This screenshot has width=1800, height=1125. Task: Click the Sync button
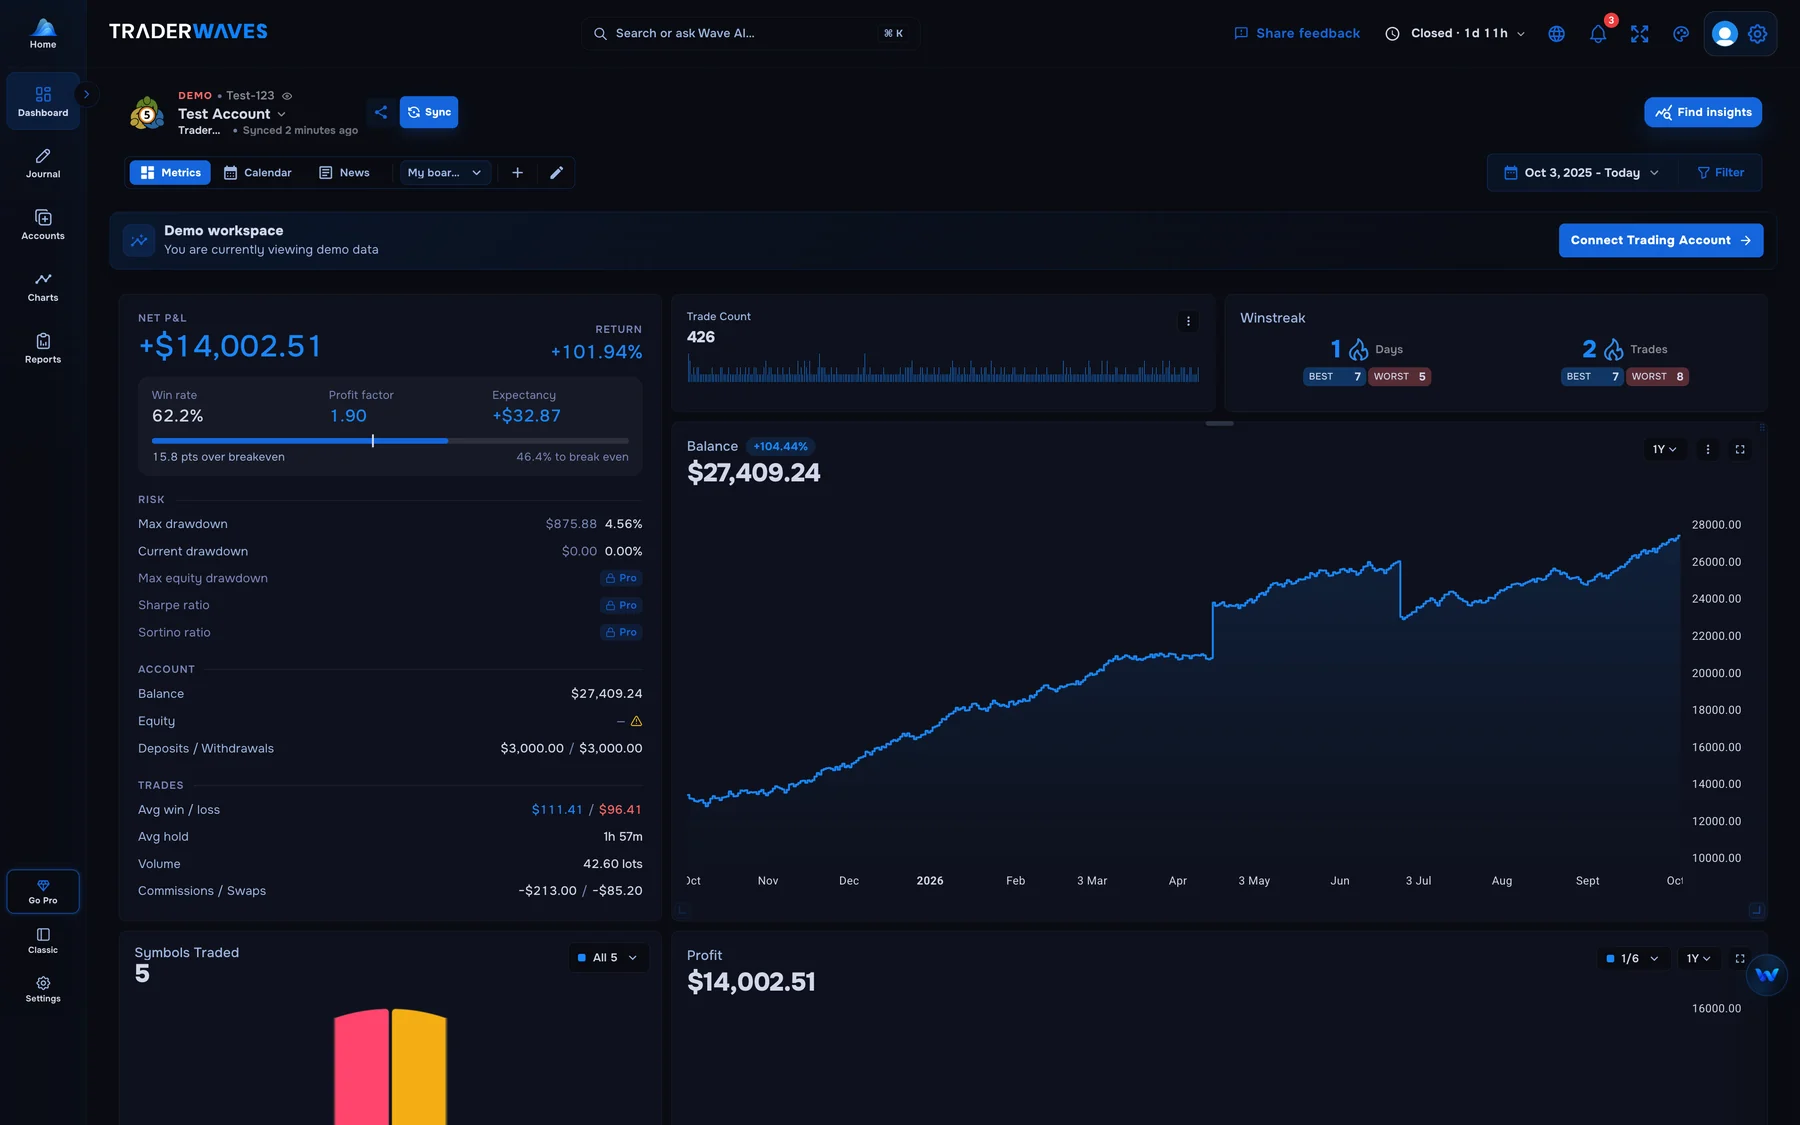tap(429, 112)
